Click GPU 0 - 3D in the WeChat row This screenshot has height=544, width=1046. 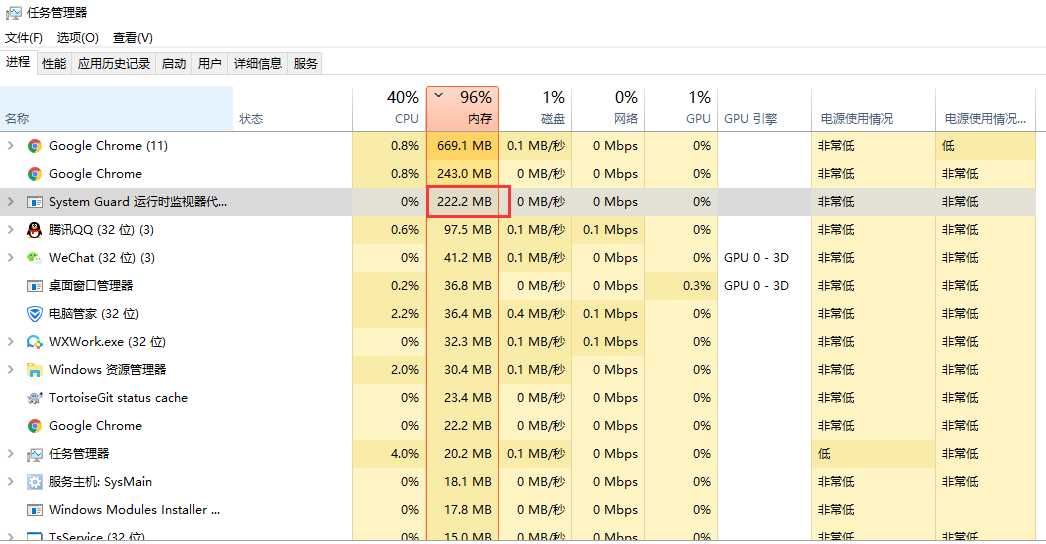pyautogui.click(x=756, y=258)
